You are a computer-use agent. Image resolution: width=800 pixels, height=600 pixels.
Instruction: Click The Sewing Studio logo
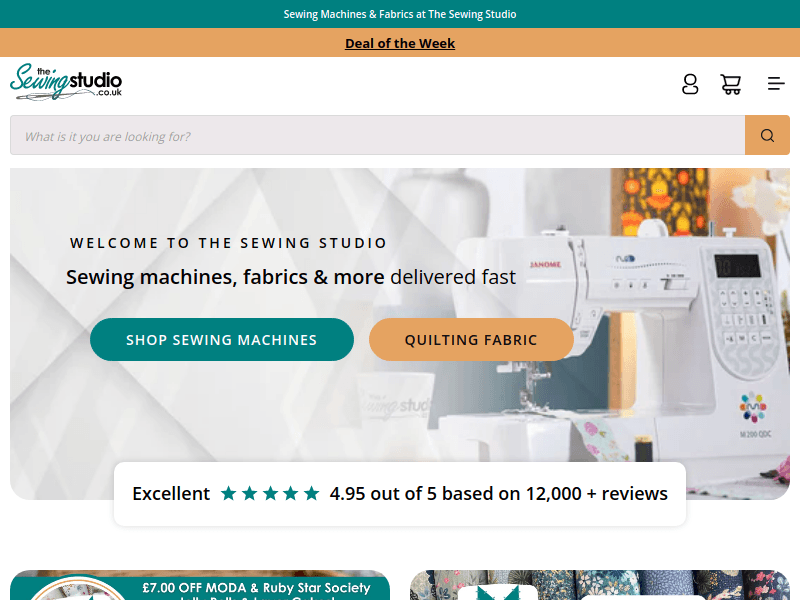(66, 82)
